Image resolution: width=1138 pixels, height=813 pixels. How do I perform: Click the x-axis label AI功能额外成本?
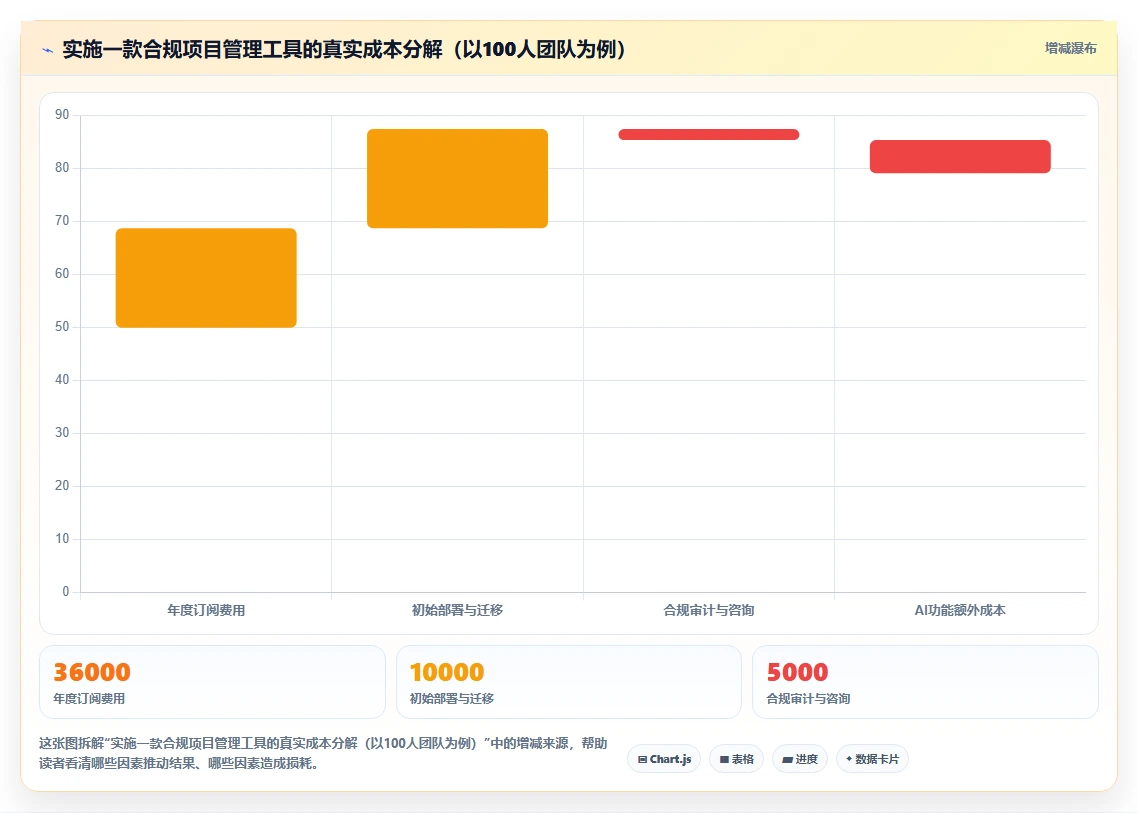960,610
